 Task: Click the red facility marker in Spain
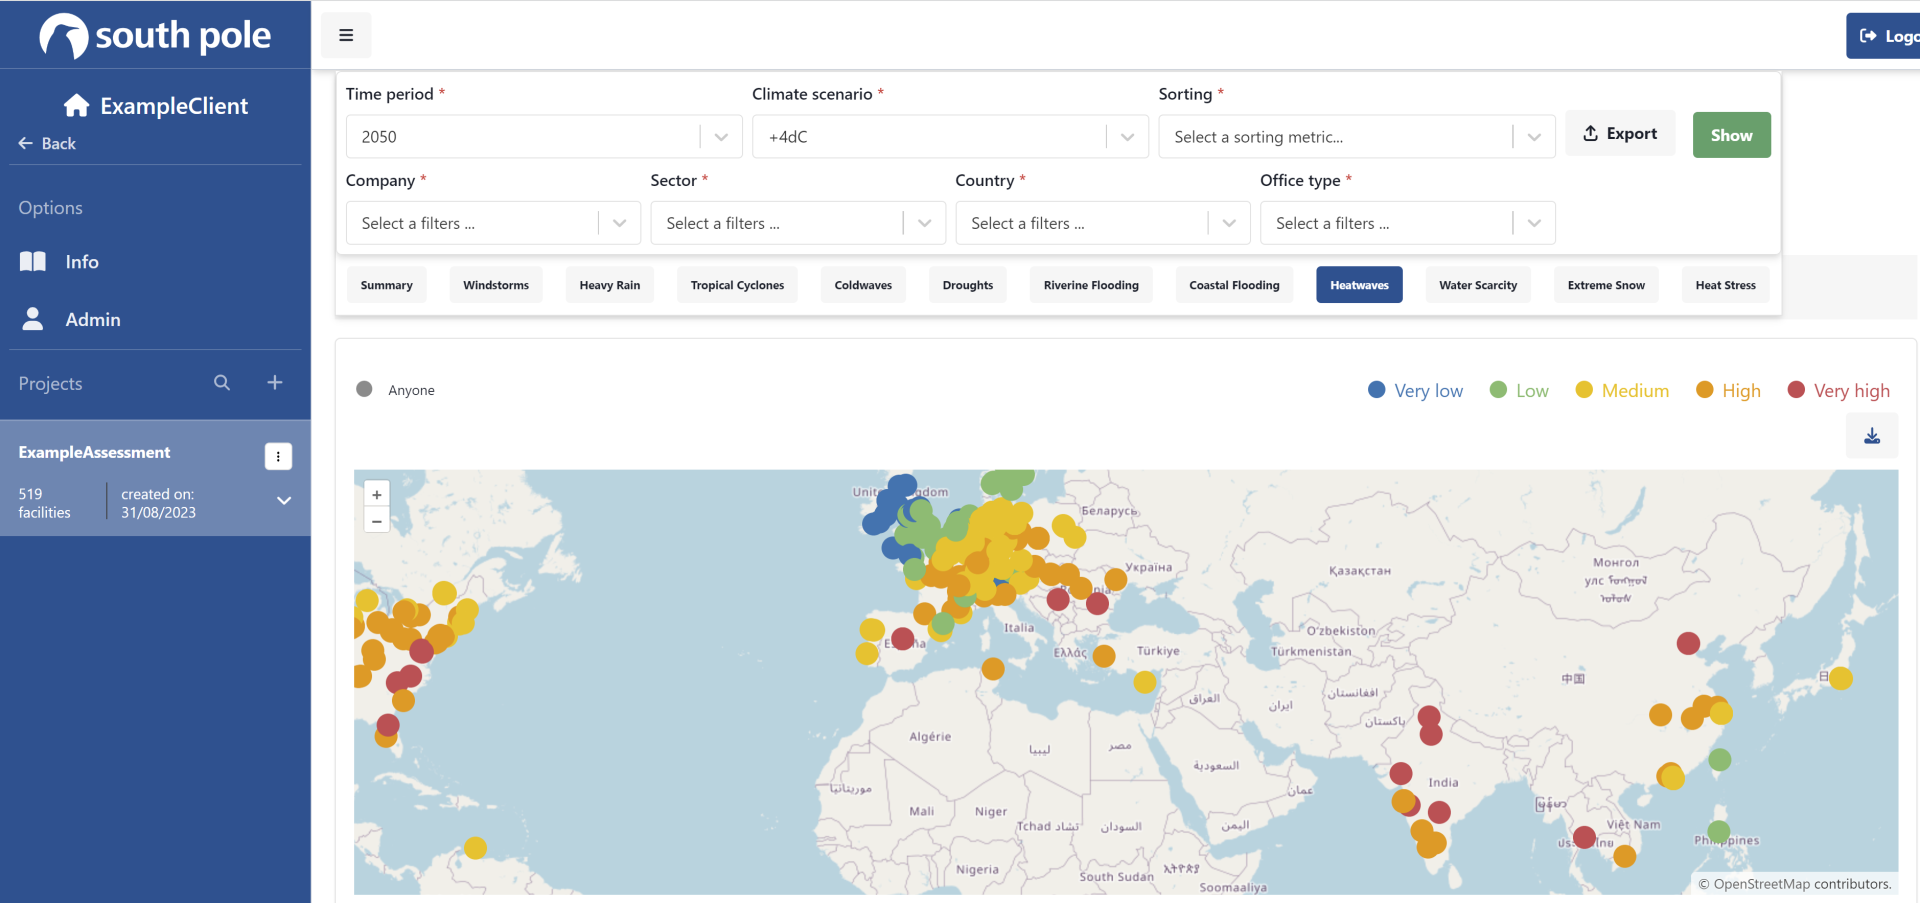[902, 638]
